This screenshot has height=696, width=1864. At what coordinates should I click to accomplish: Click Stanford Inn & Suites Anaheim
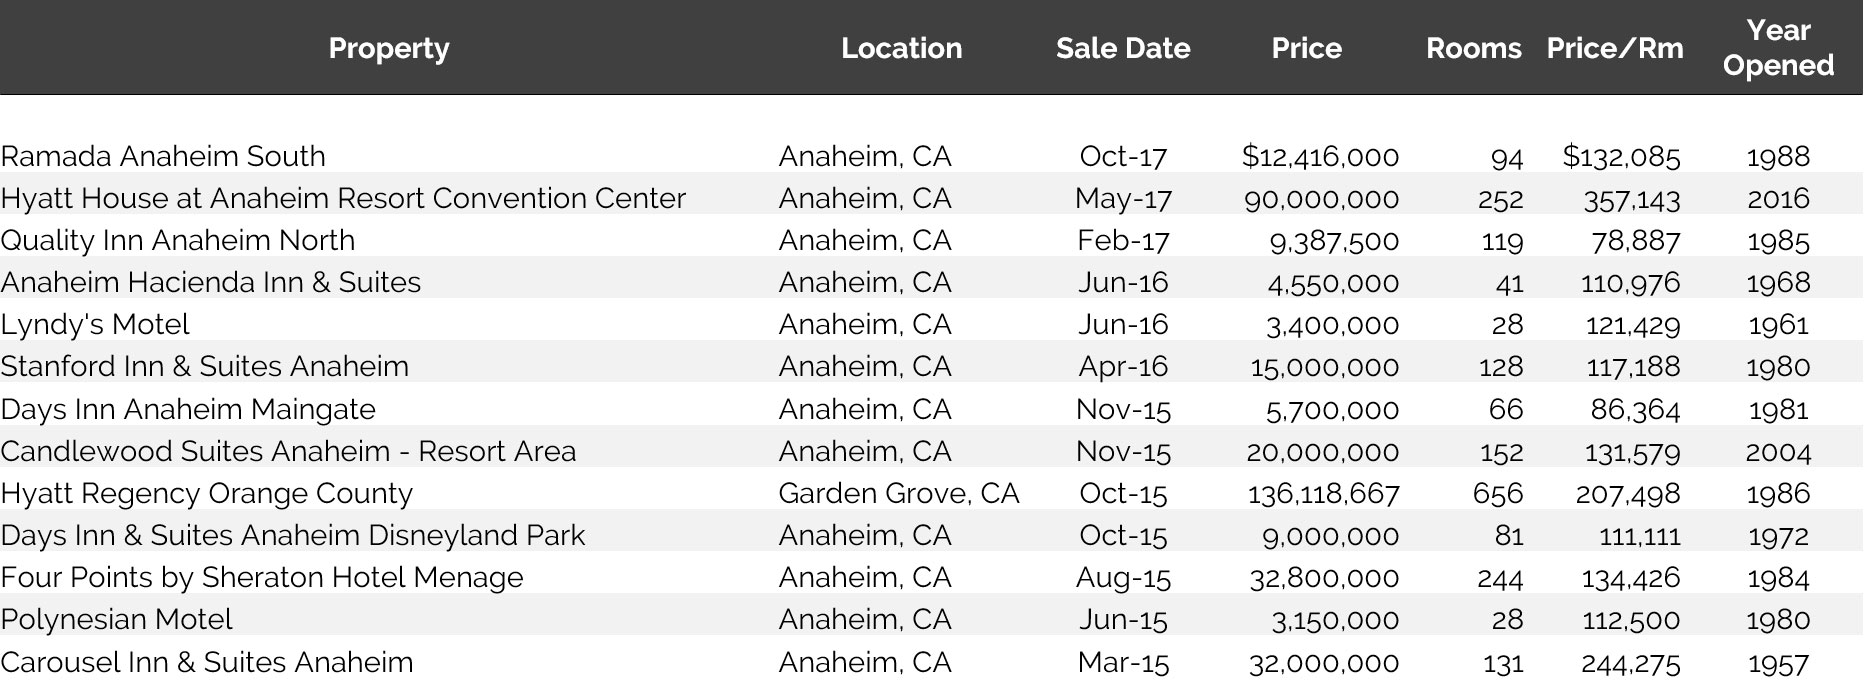pos(205,366)
